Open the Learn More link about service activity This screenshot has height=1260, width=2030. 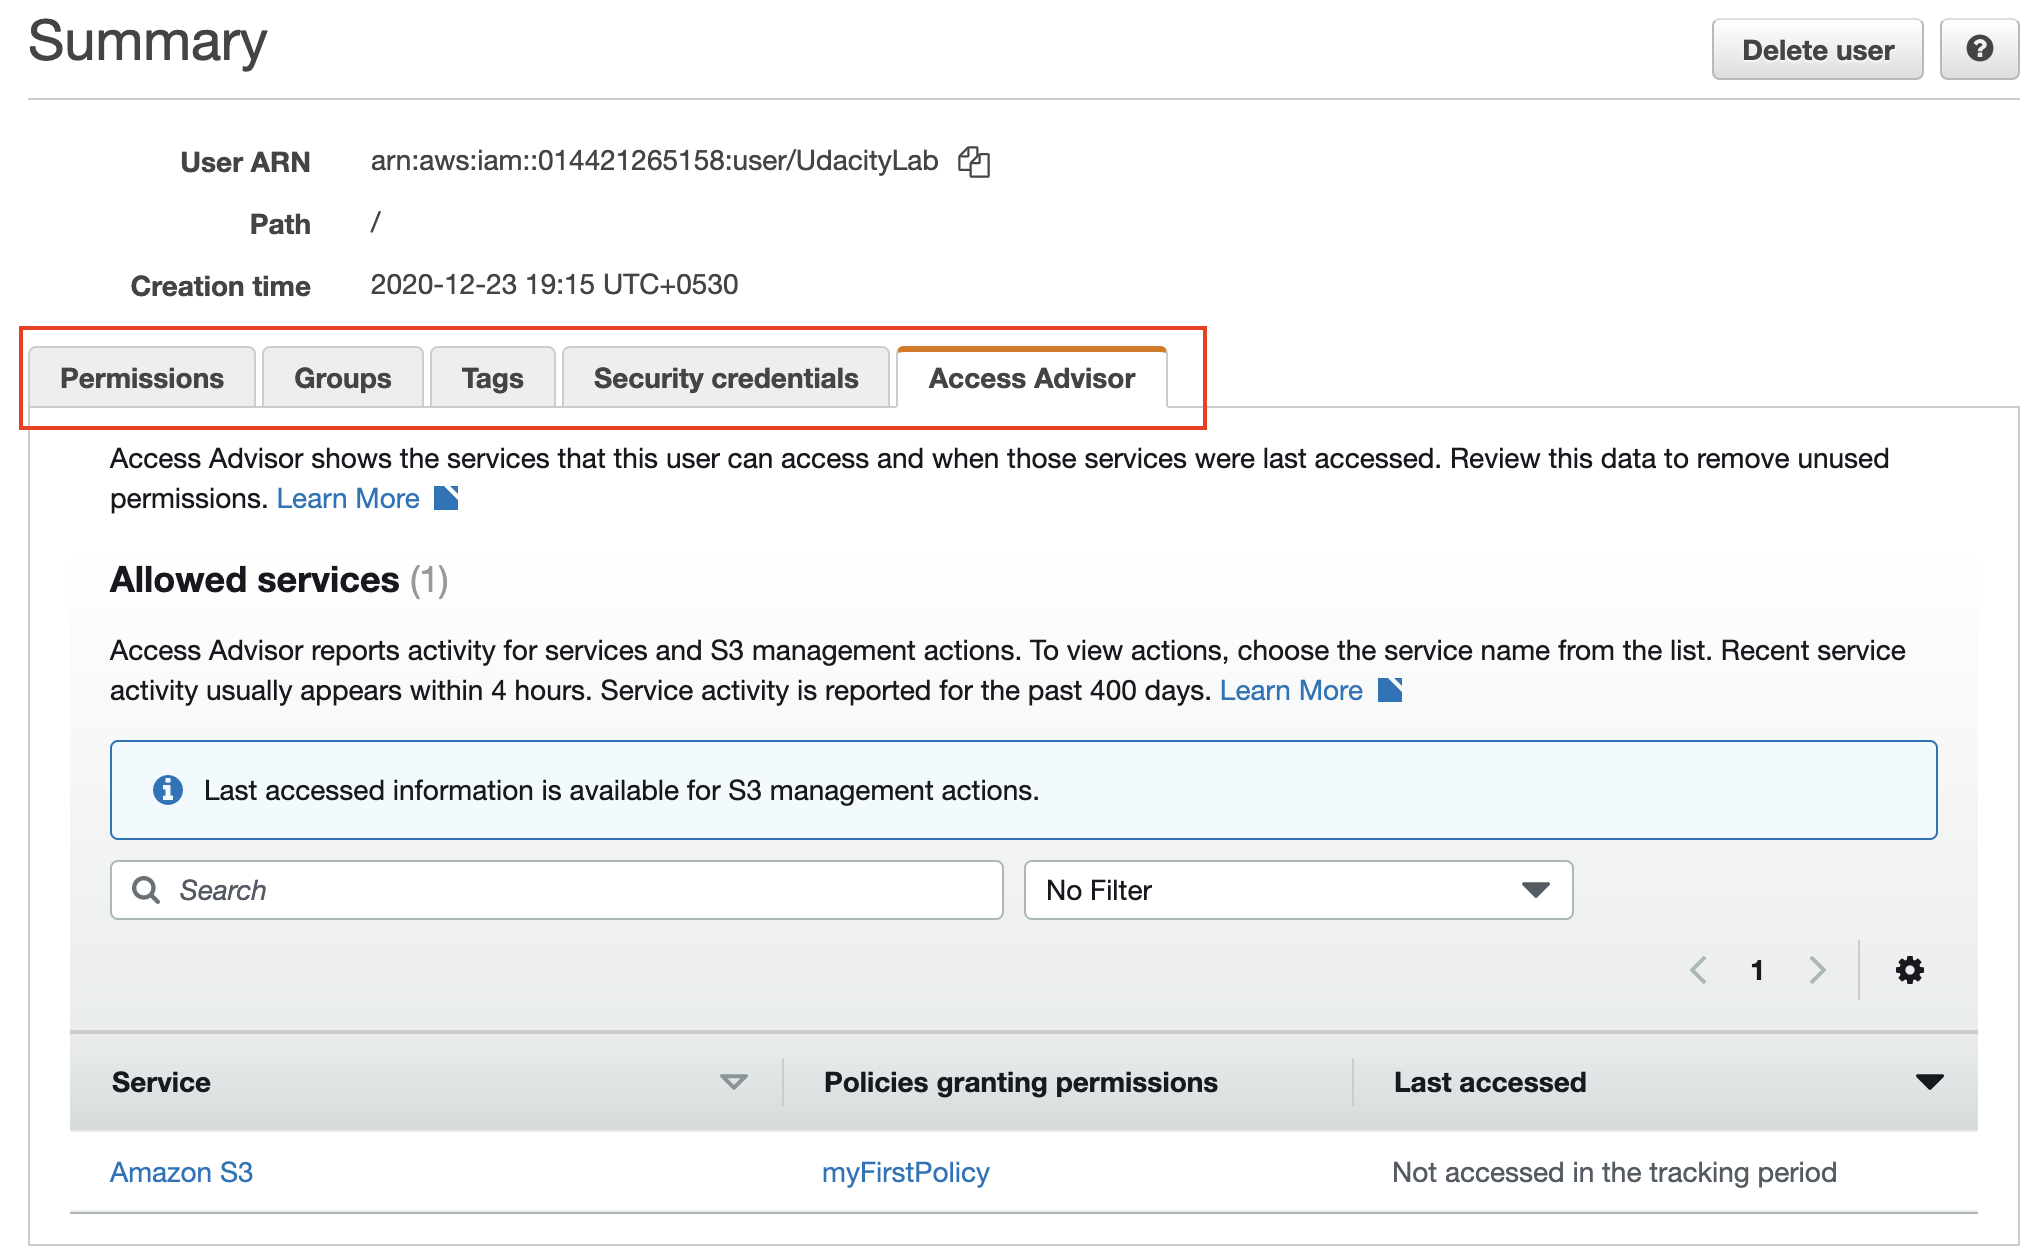(x=1291, y=690)
